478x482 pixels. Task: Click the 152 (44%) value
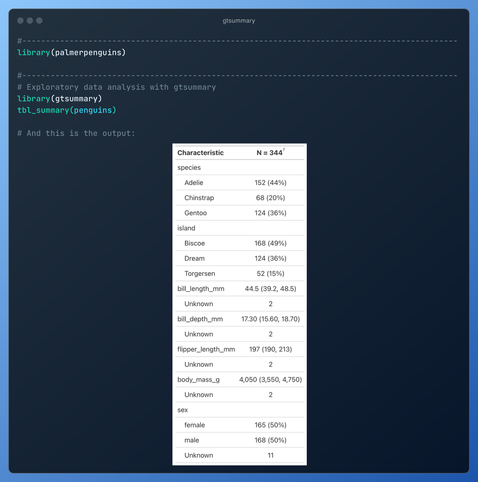(270, 183)
